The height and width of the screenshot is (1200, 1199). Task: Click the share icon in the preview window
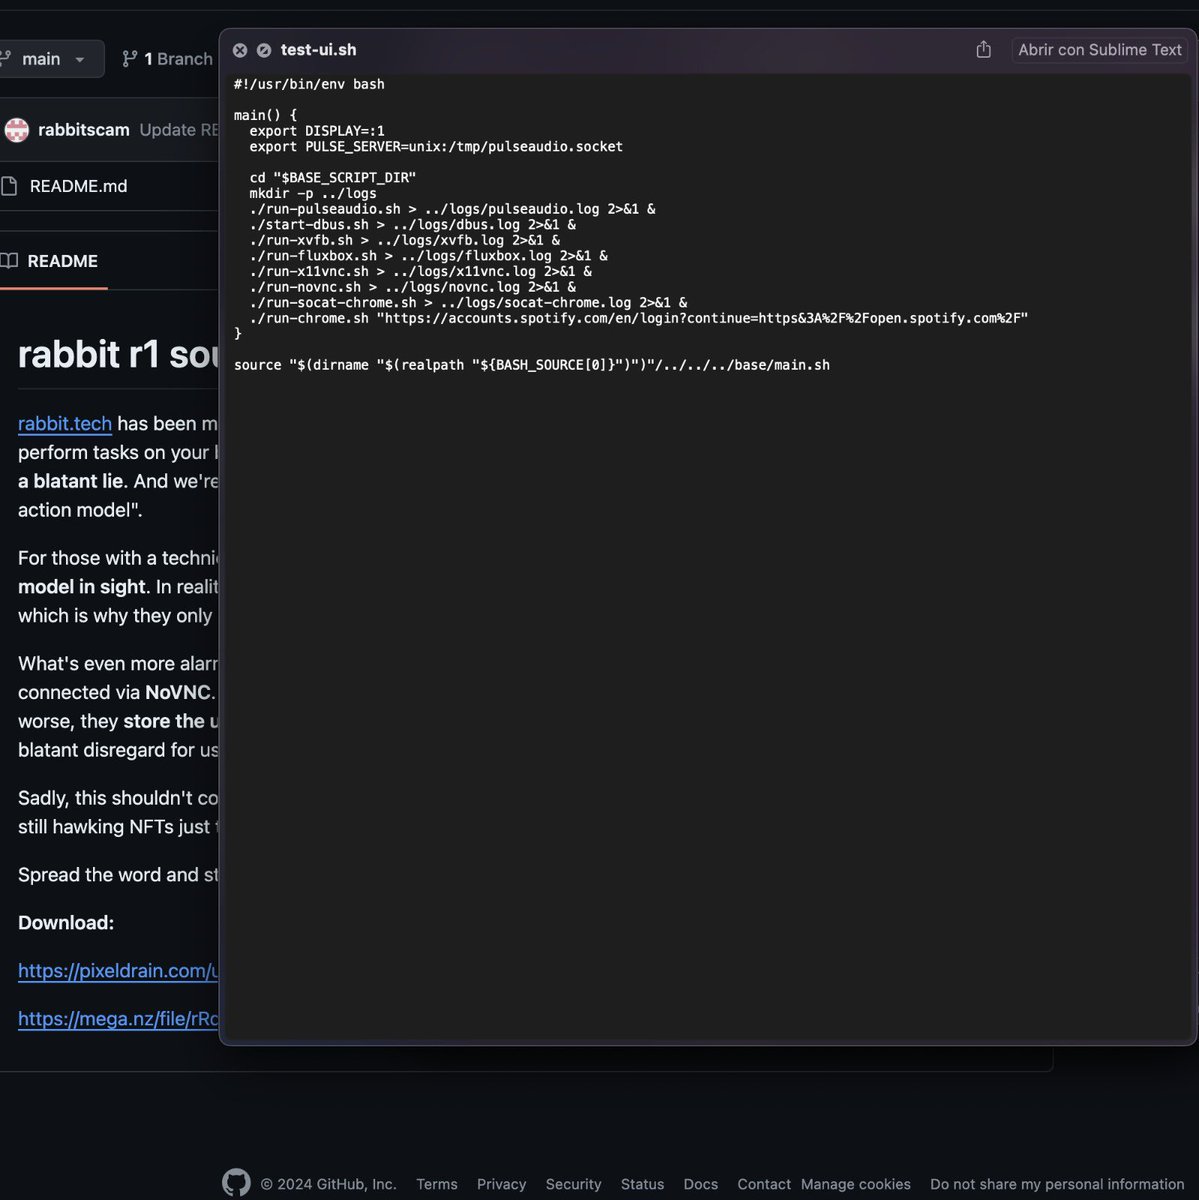(984, 49)
